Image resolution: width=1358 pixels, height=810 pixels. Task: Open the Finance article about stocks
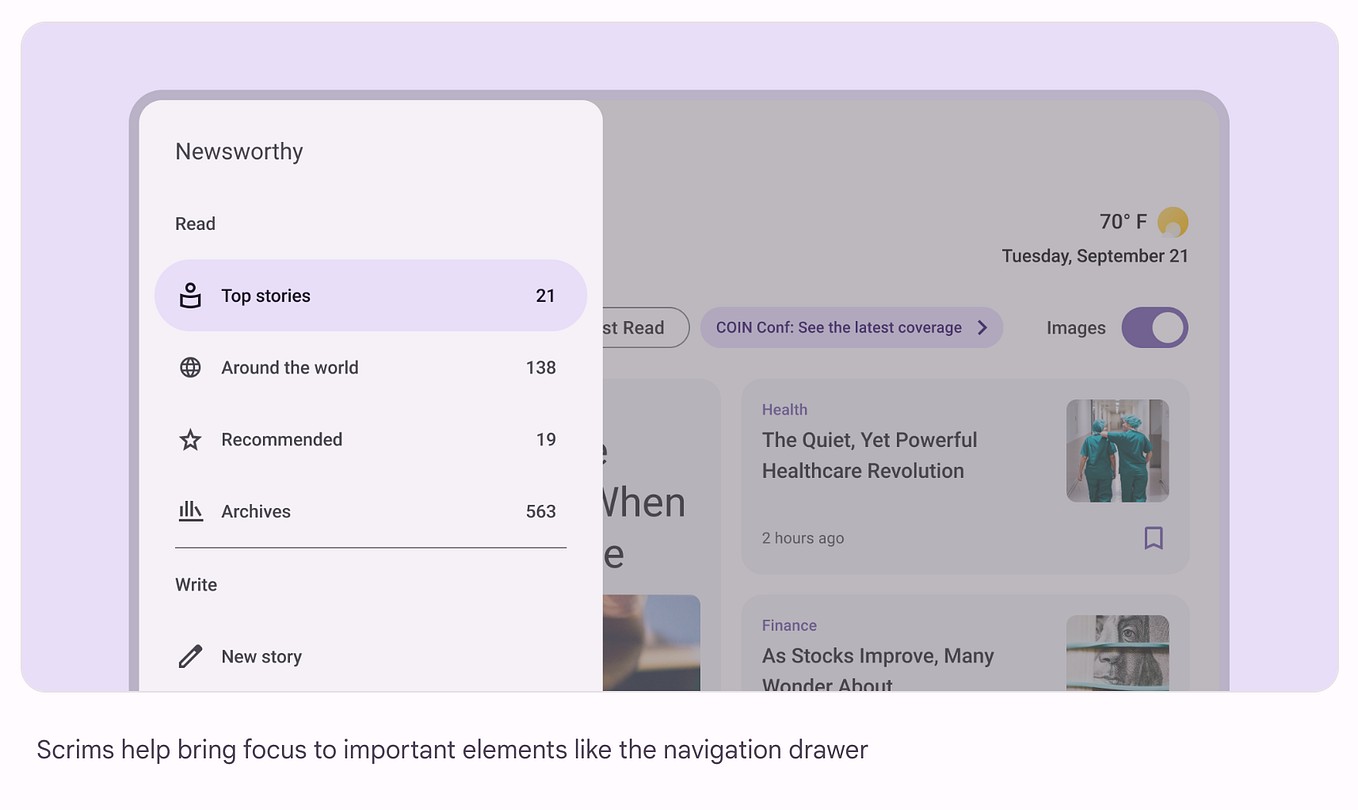(x=878, y=656)
